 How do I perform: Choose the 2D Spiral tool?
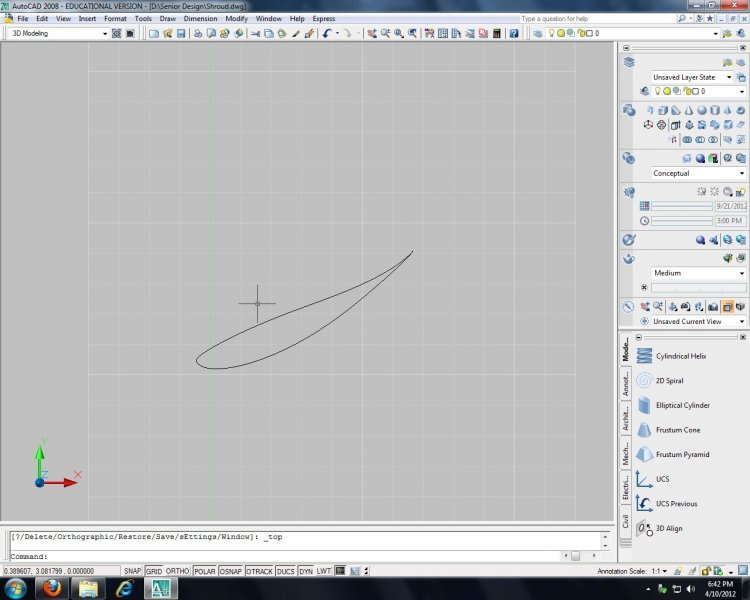pos(670,381)
